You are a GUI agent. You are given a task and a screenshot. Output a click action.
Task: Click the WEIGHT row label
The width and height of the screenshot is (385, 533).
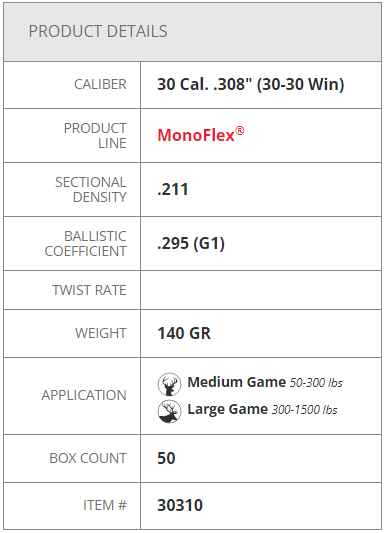[101, 333]
